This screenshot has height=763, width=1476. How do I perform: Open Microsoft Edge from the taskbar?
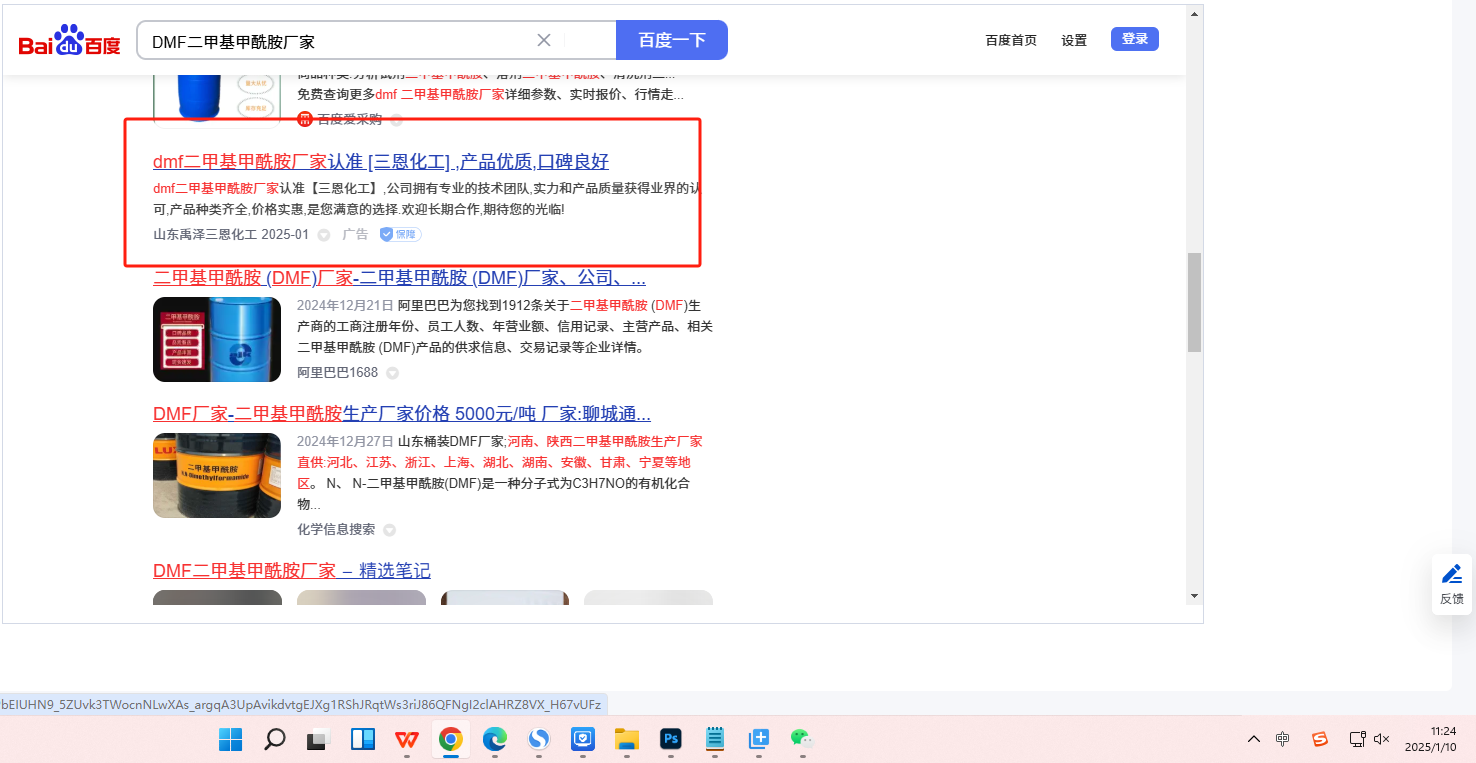[x=495, y=739]
